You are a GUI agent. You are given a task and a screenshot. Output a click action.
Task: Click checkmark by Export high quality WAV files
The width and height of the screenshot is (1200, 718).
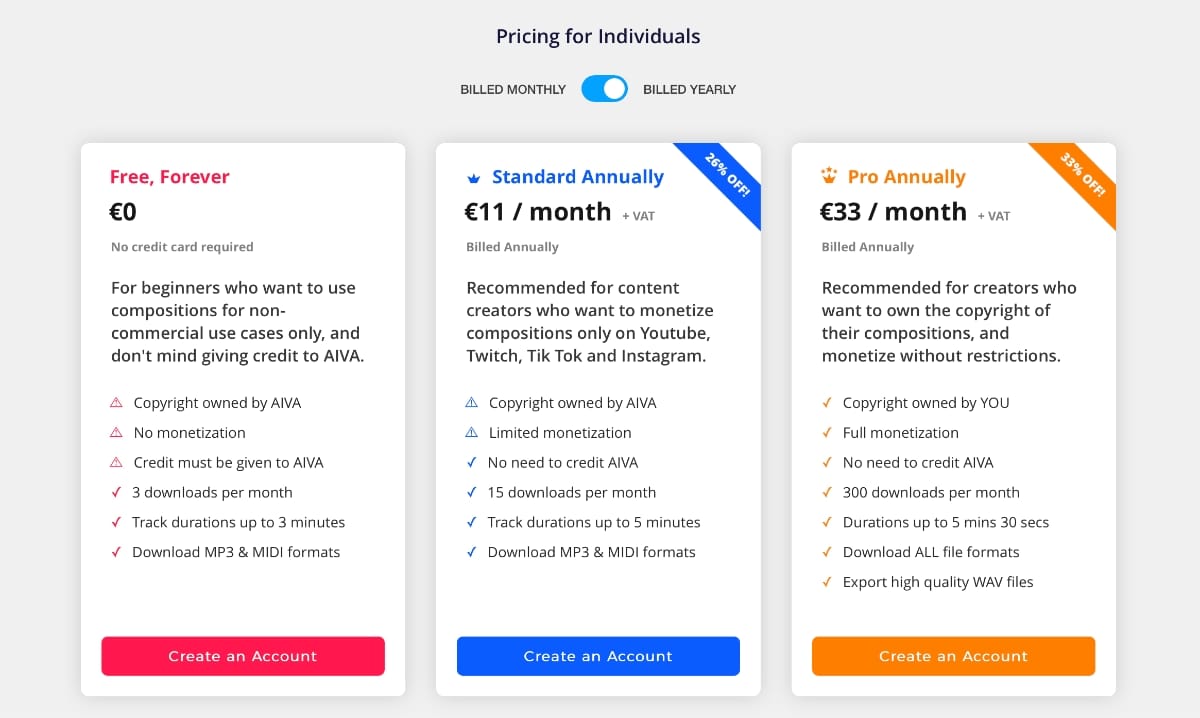tap(827, 582)
